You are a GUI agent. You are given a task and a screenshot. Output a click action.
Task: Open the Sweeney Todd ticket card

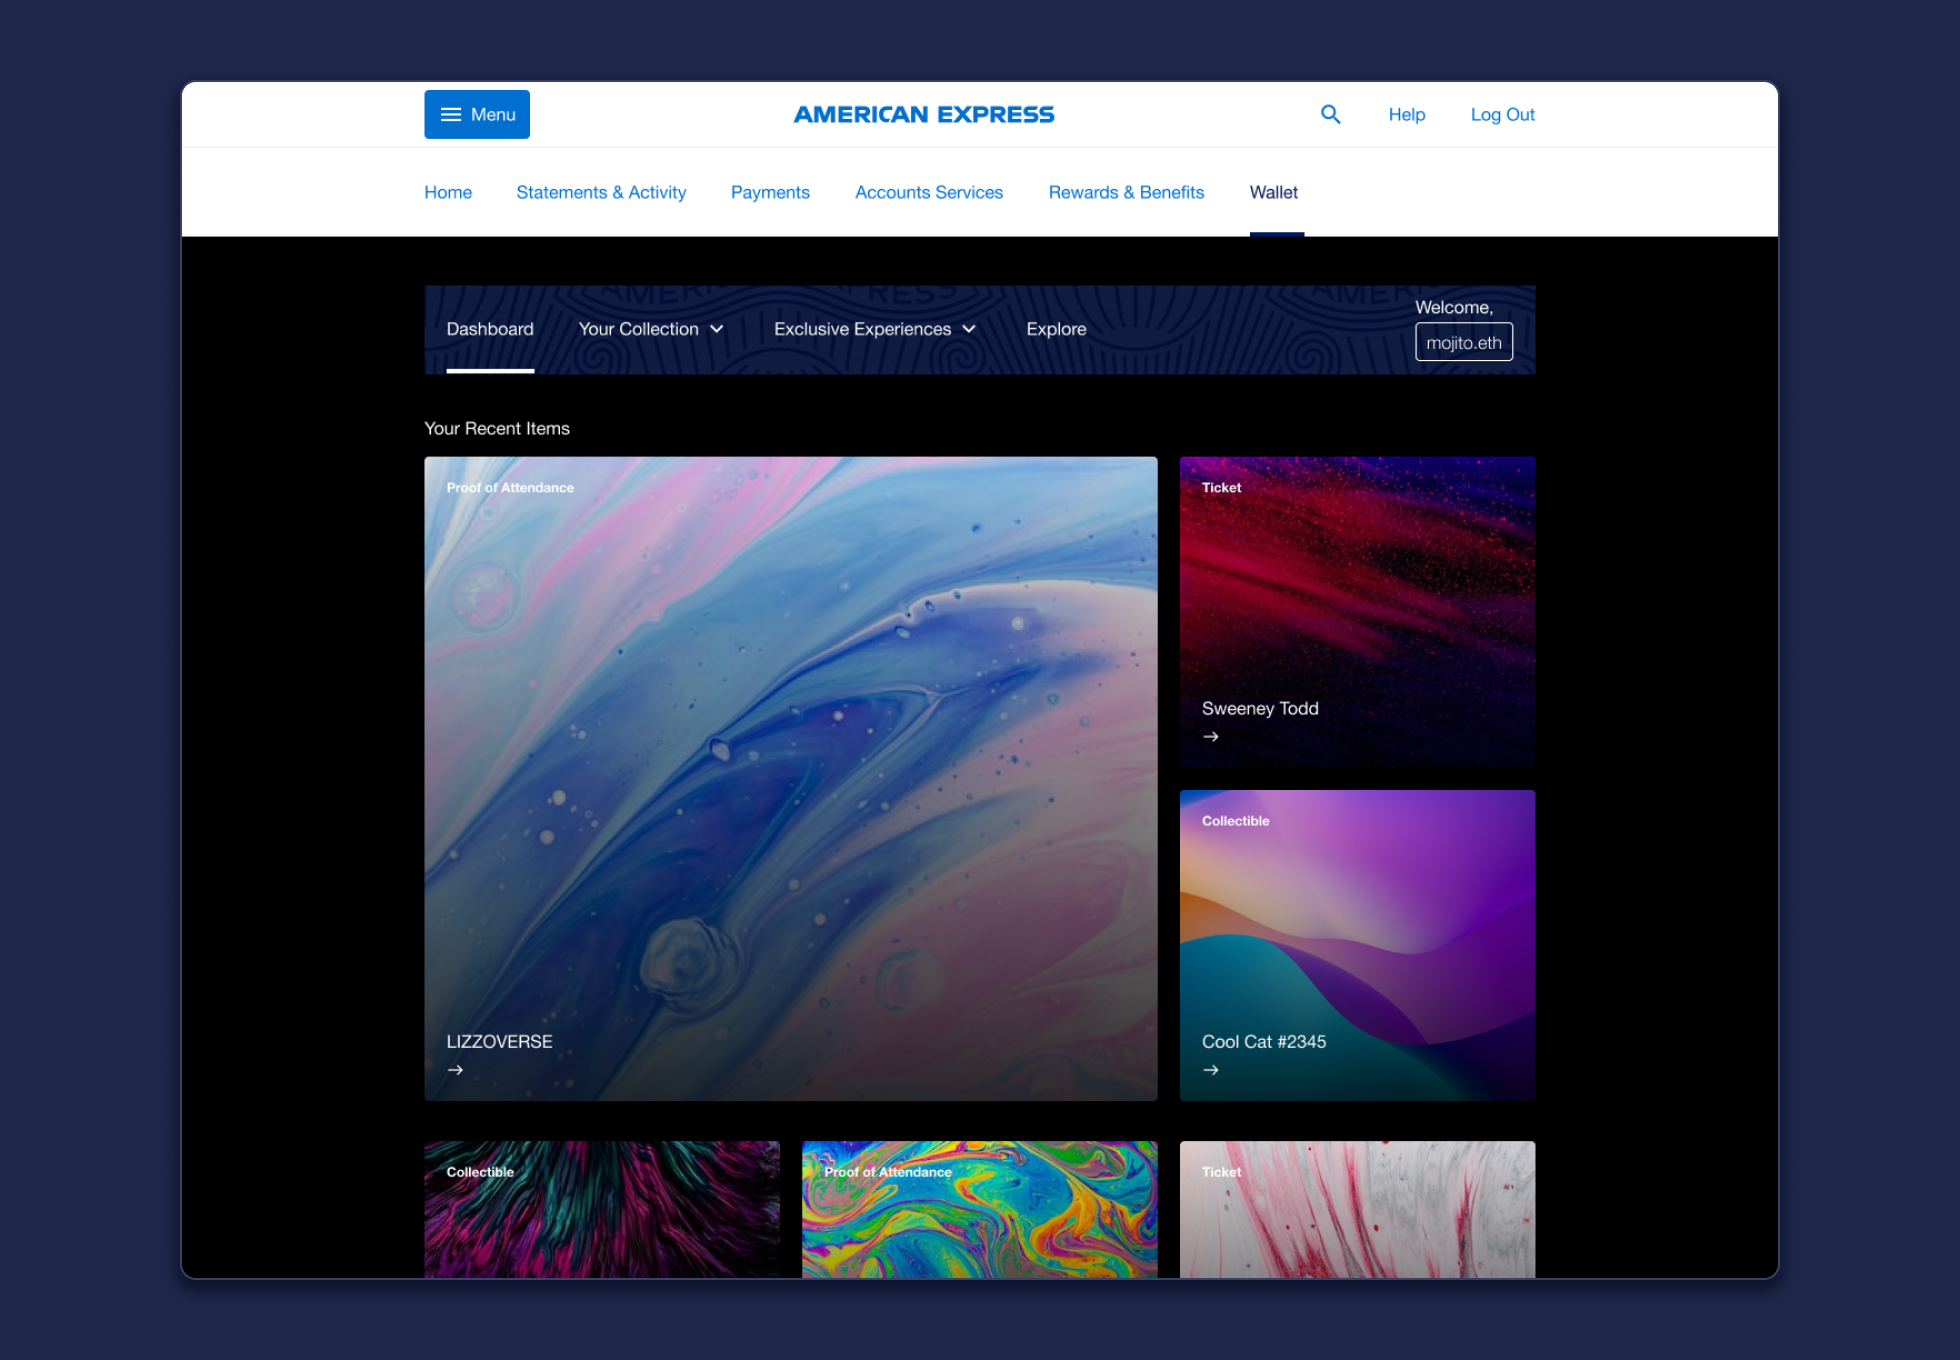coord(1357,612)
